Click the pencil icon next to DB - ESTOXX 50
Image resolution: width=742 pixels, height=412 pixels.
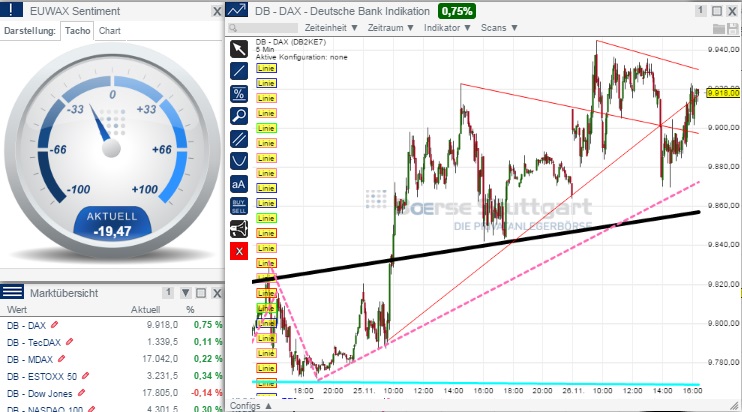point(85,376)
